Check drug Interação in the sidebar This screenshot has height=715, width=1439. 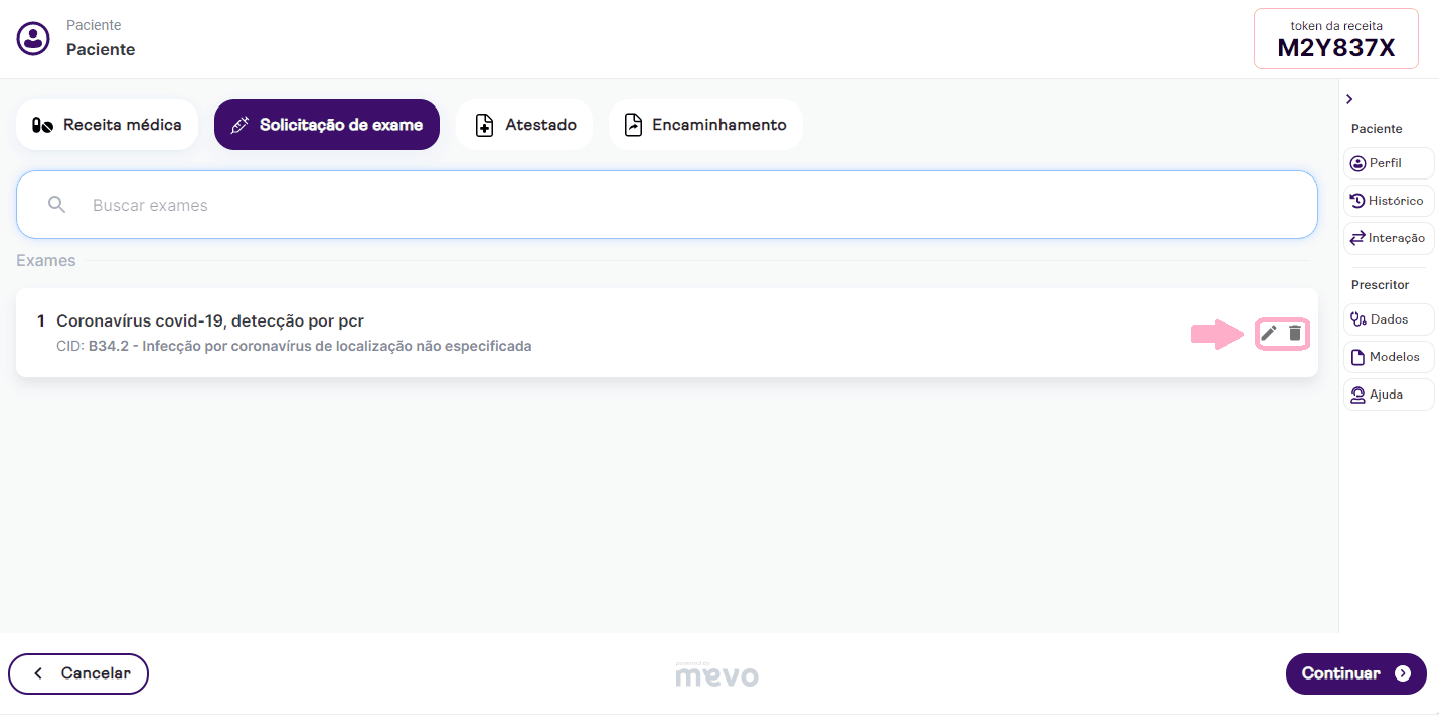click(1388, 238)
